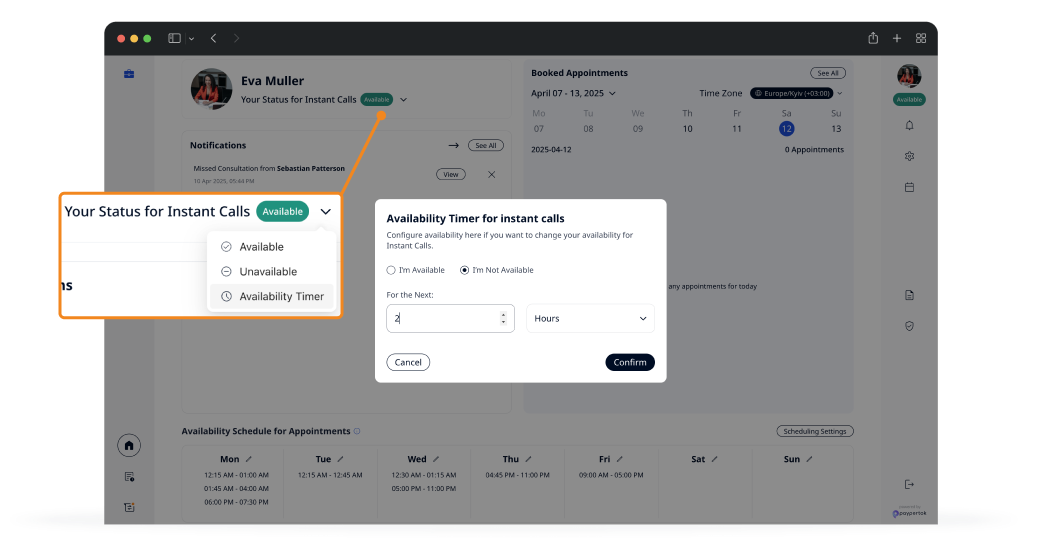This screenshot has height=541, width=1040.
Task: Toggle the browser sidebar panel icon
Action: (174, 38)
